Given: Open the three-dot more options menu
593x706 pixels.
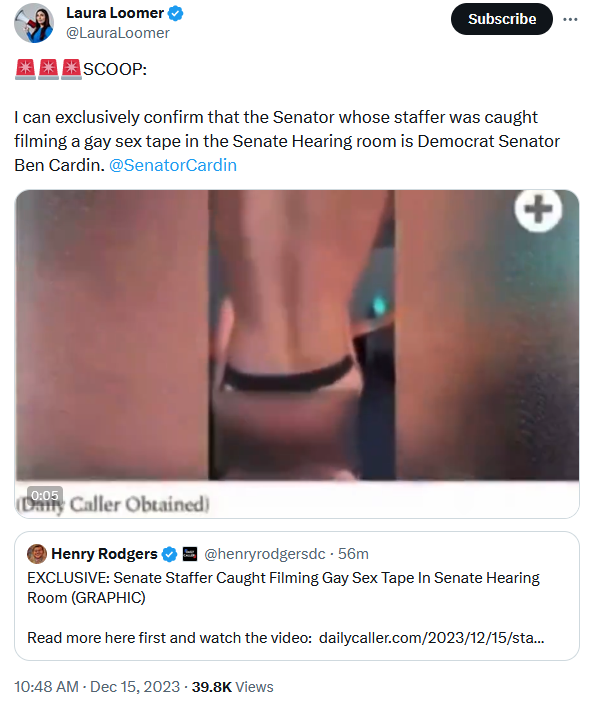Looking at the screenshot, I should [570, 19].
